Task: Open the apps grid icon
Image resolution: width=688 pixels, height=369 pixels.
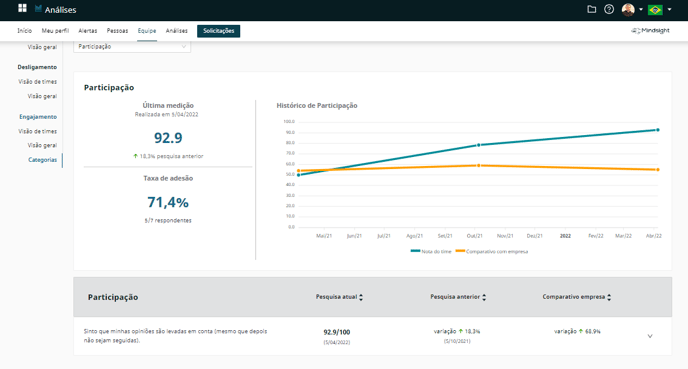Action: [22, 8]
